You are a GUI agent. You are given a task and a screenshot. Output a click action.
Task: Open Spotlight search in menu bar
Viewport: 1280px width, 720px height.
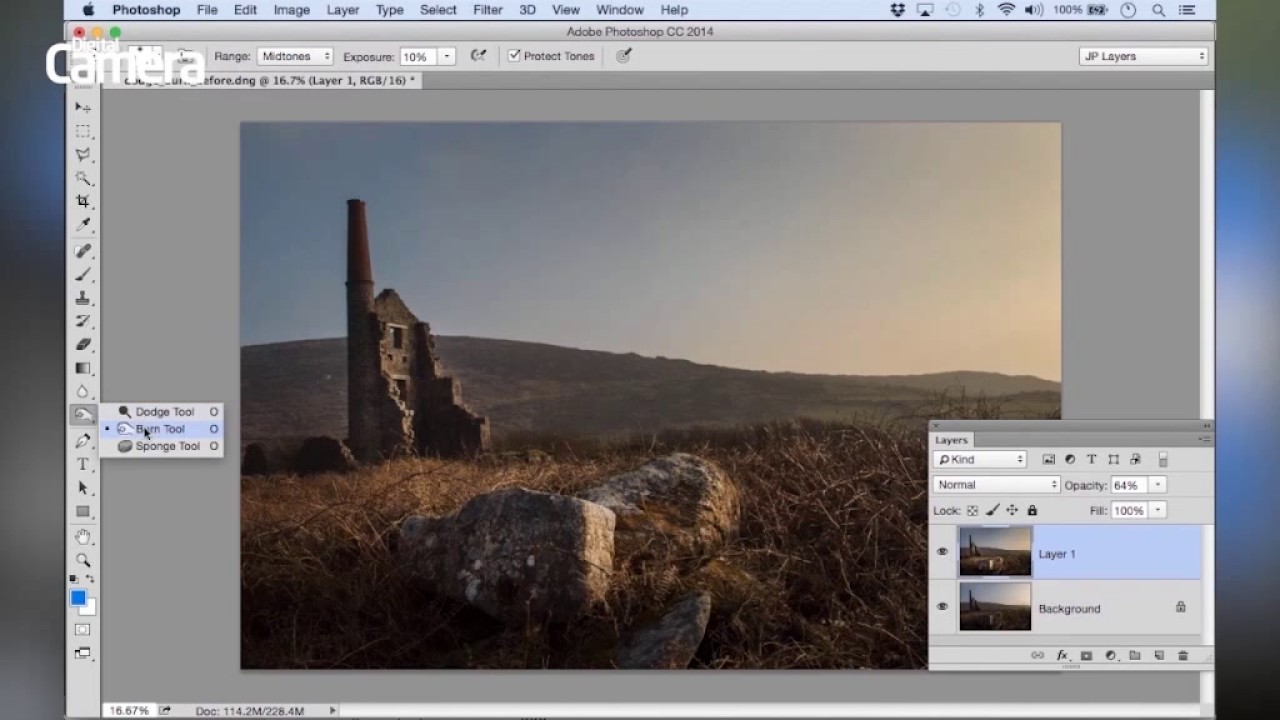(x=1158, y=10)
